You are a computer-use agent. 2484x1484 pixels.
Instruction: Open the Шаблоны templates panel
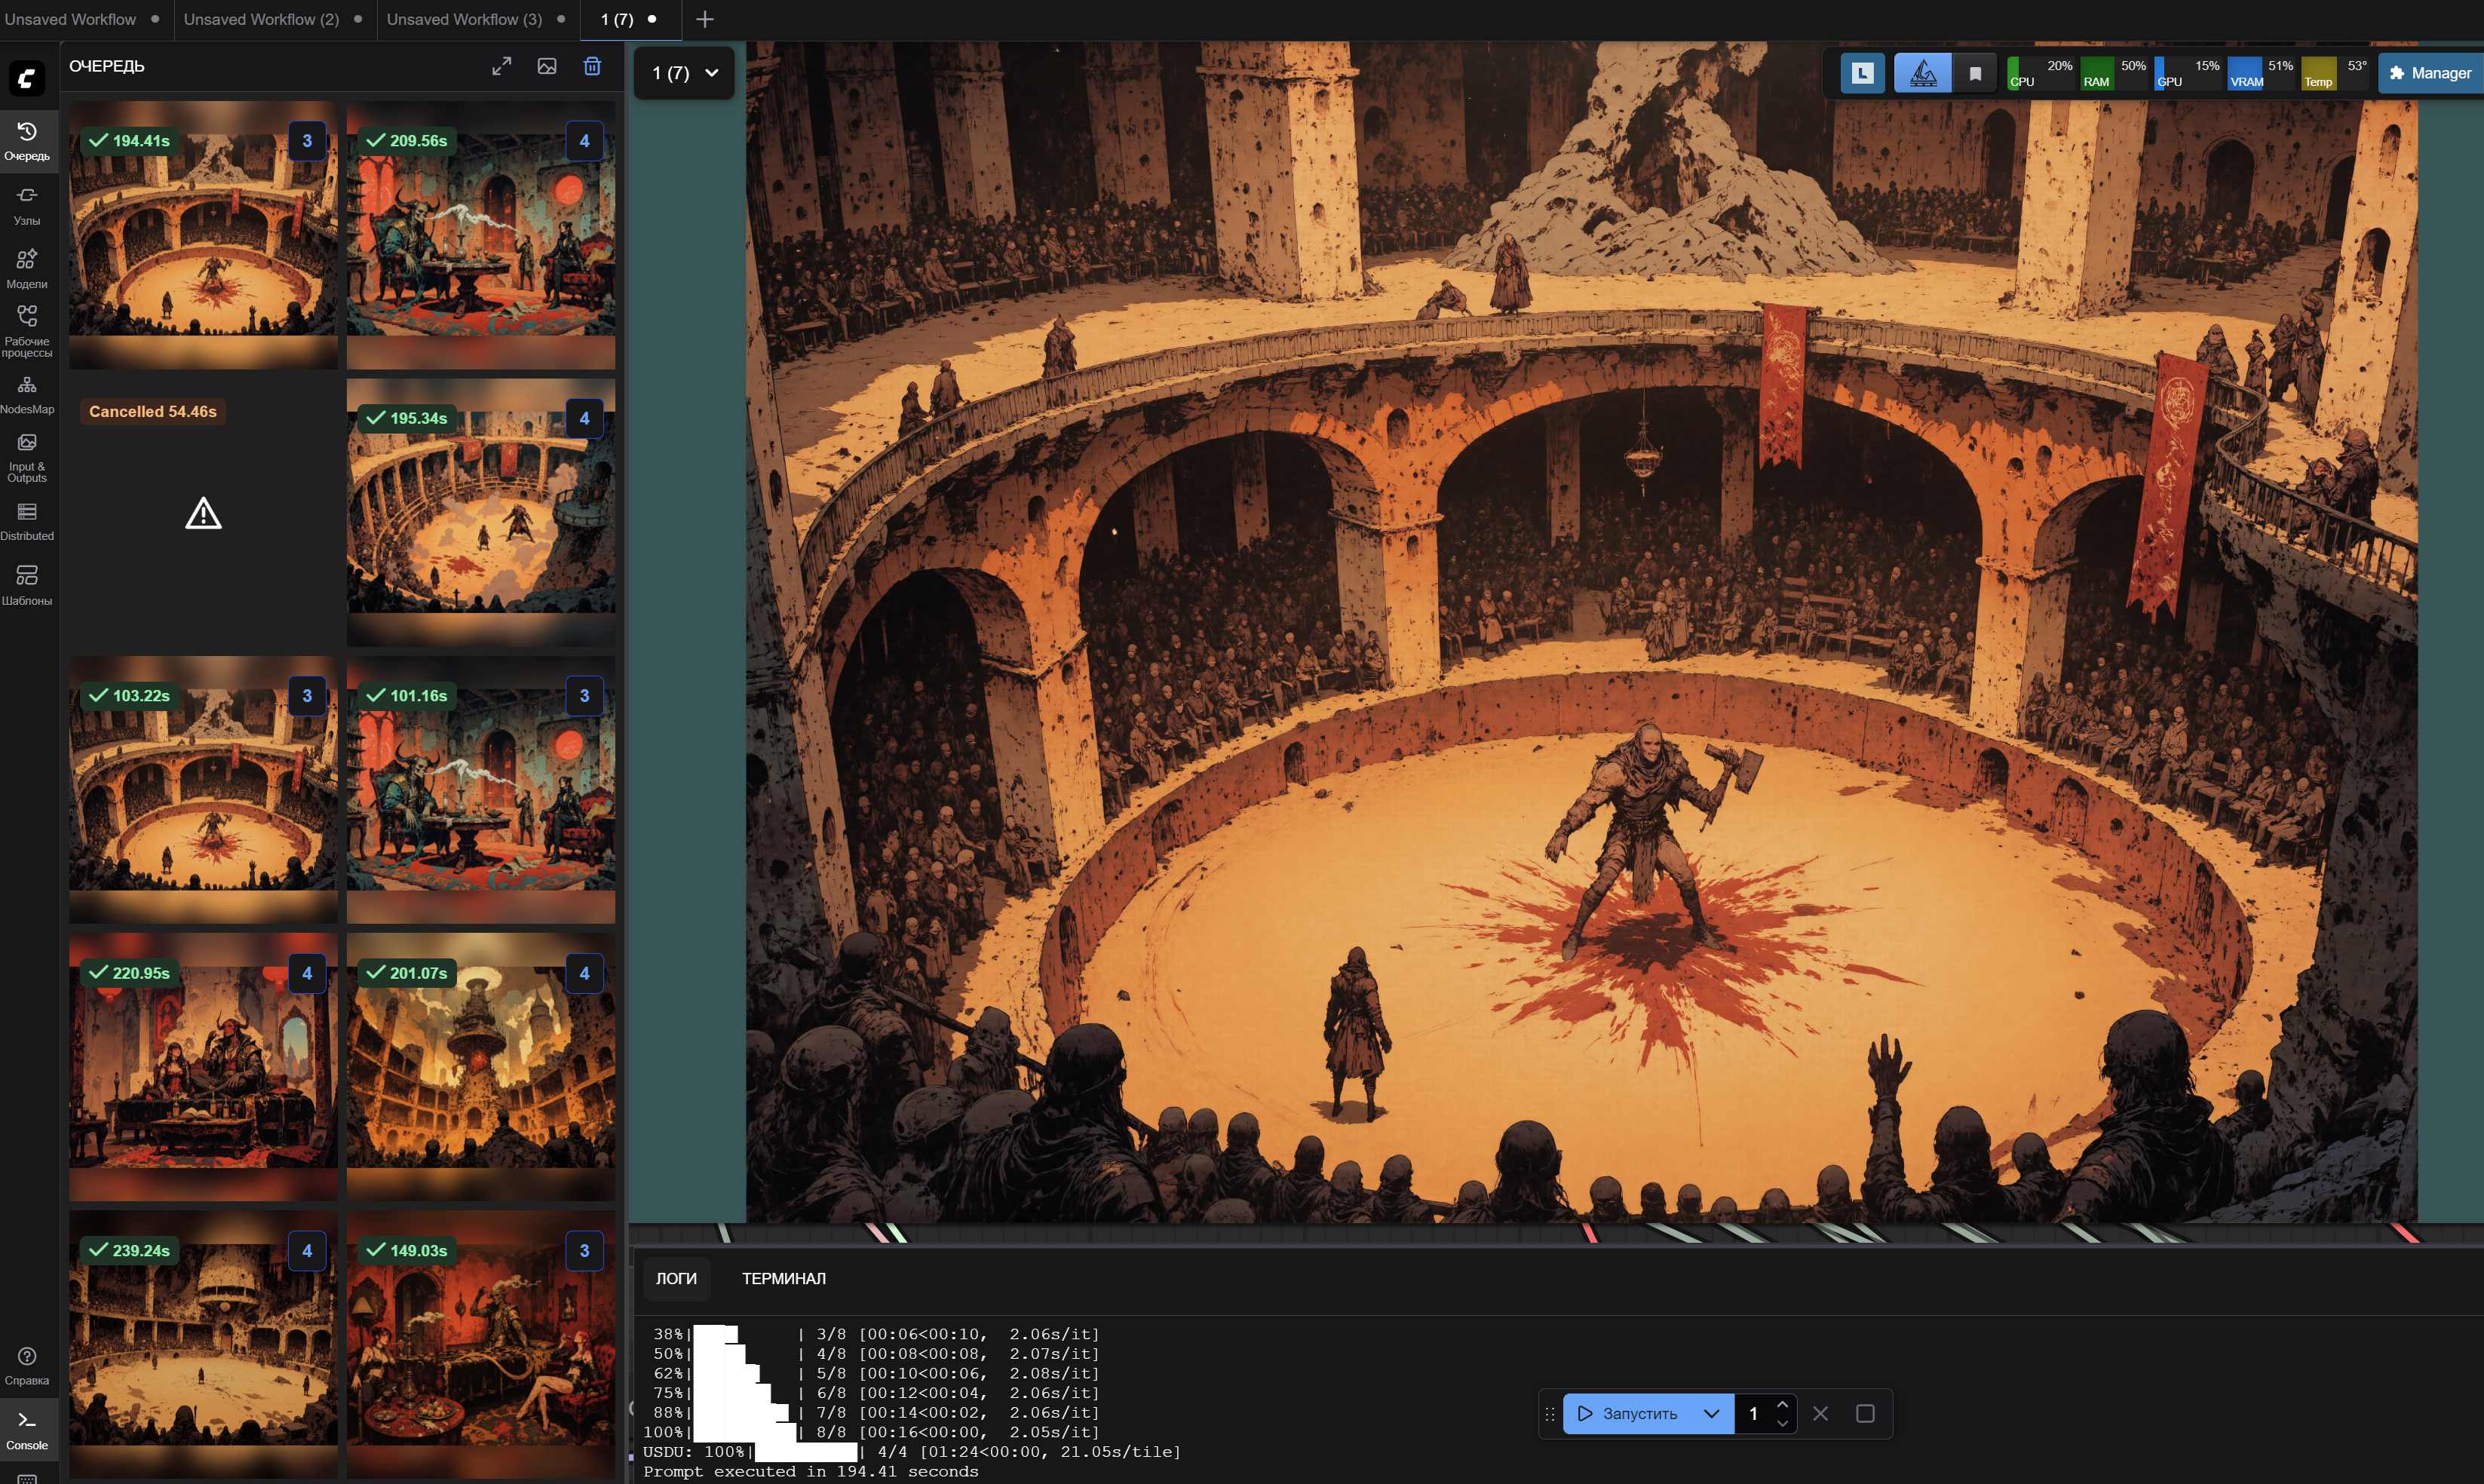click(27, 584)
